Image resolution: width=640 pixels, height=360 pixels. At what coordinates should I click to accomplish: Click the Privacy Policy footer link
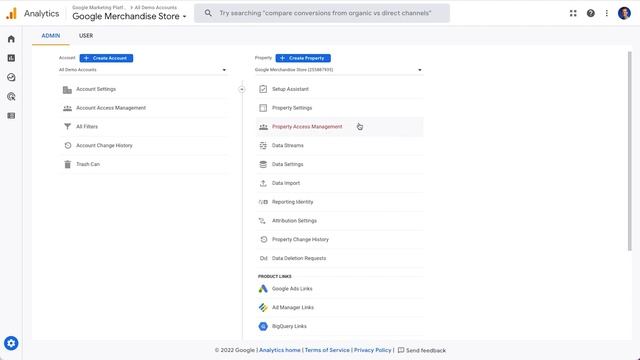click(x=372, y=350)
